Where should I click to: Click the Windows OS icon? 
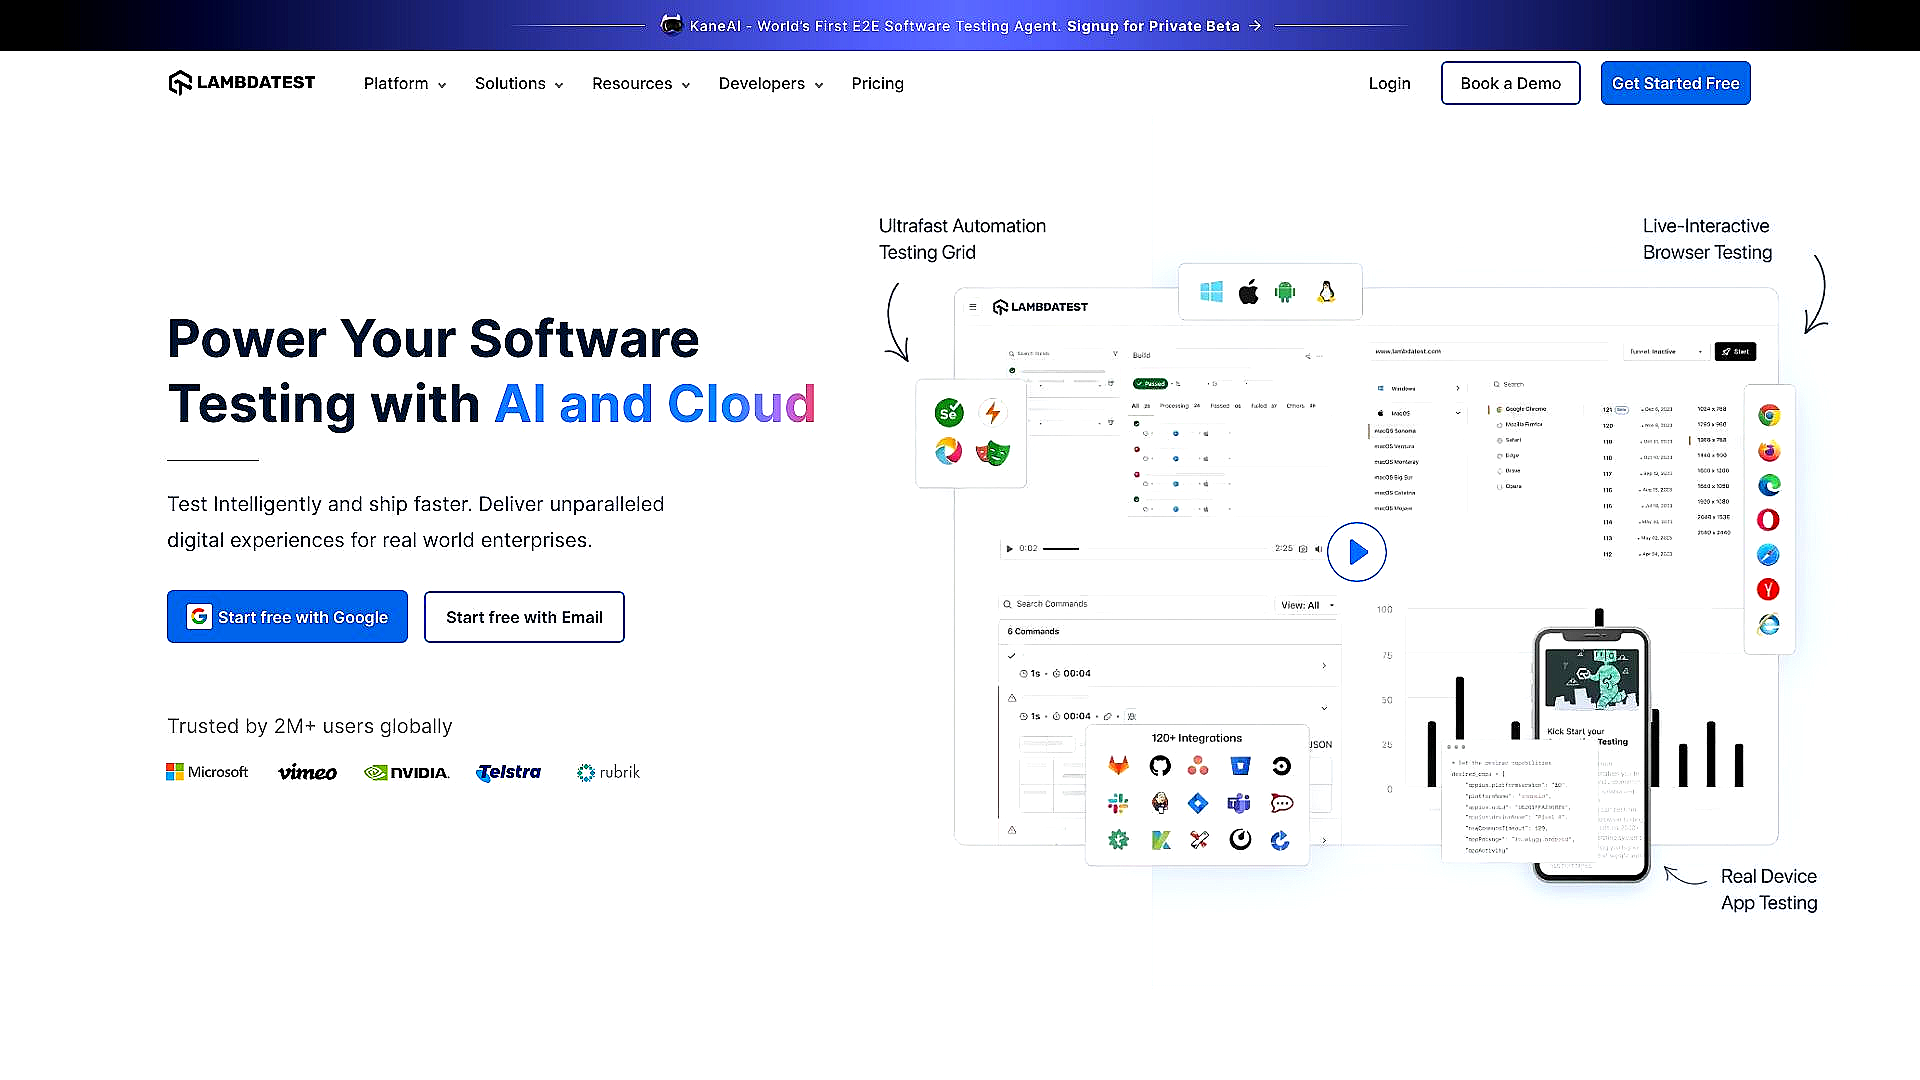point(1211,292)
